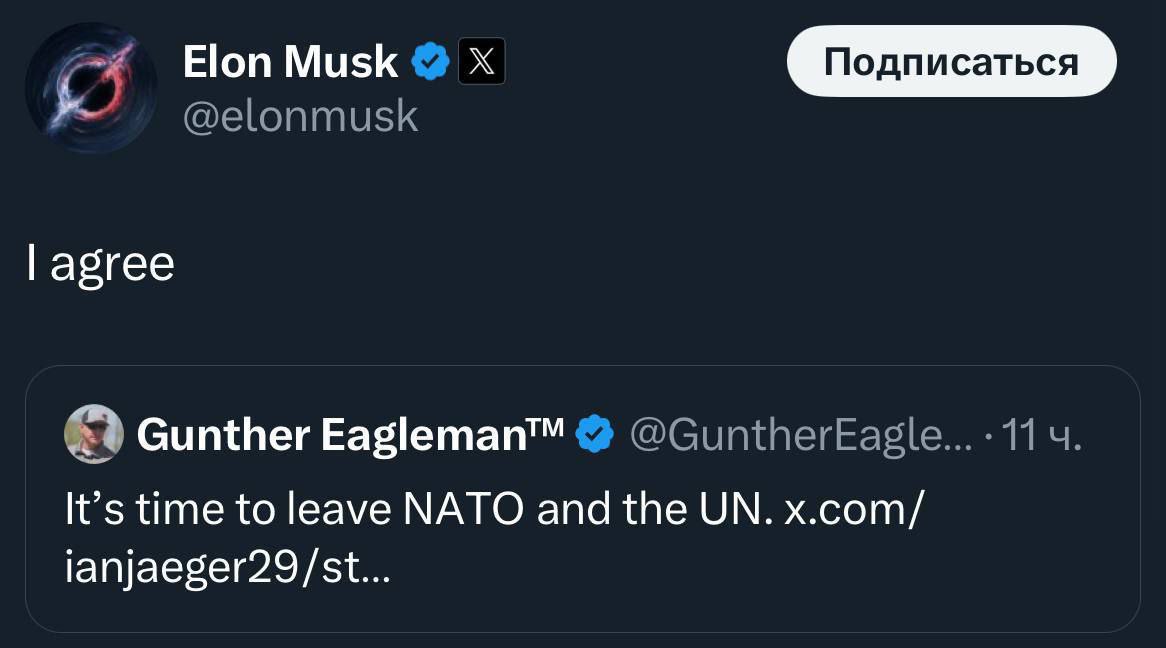Click the "ianjaeger29/st…" truncated link line

(x=227, y=570)
